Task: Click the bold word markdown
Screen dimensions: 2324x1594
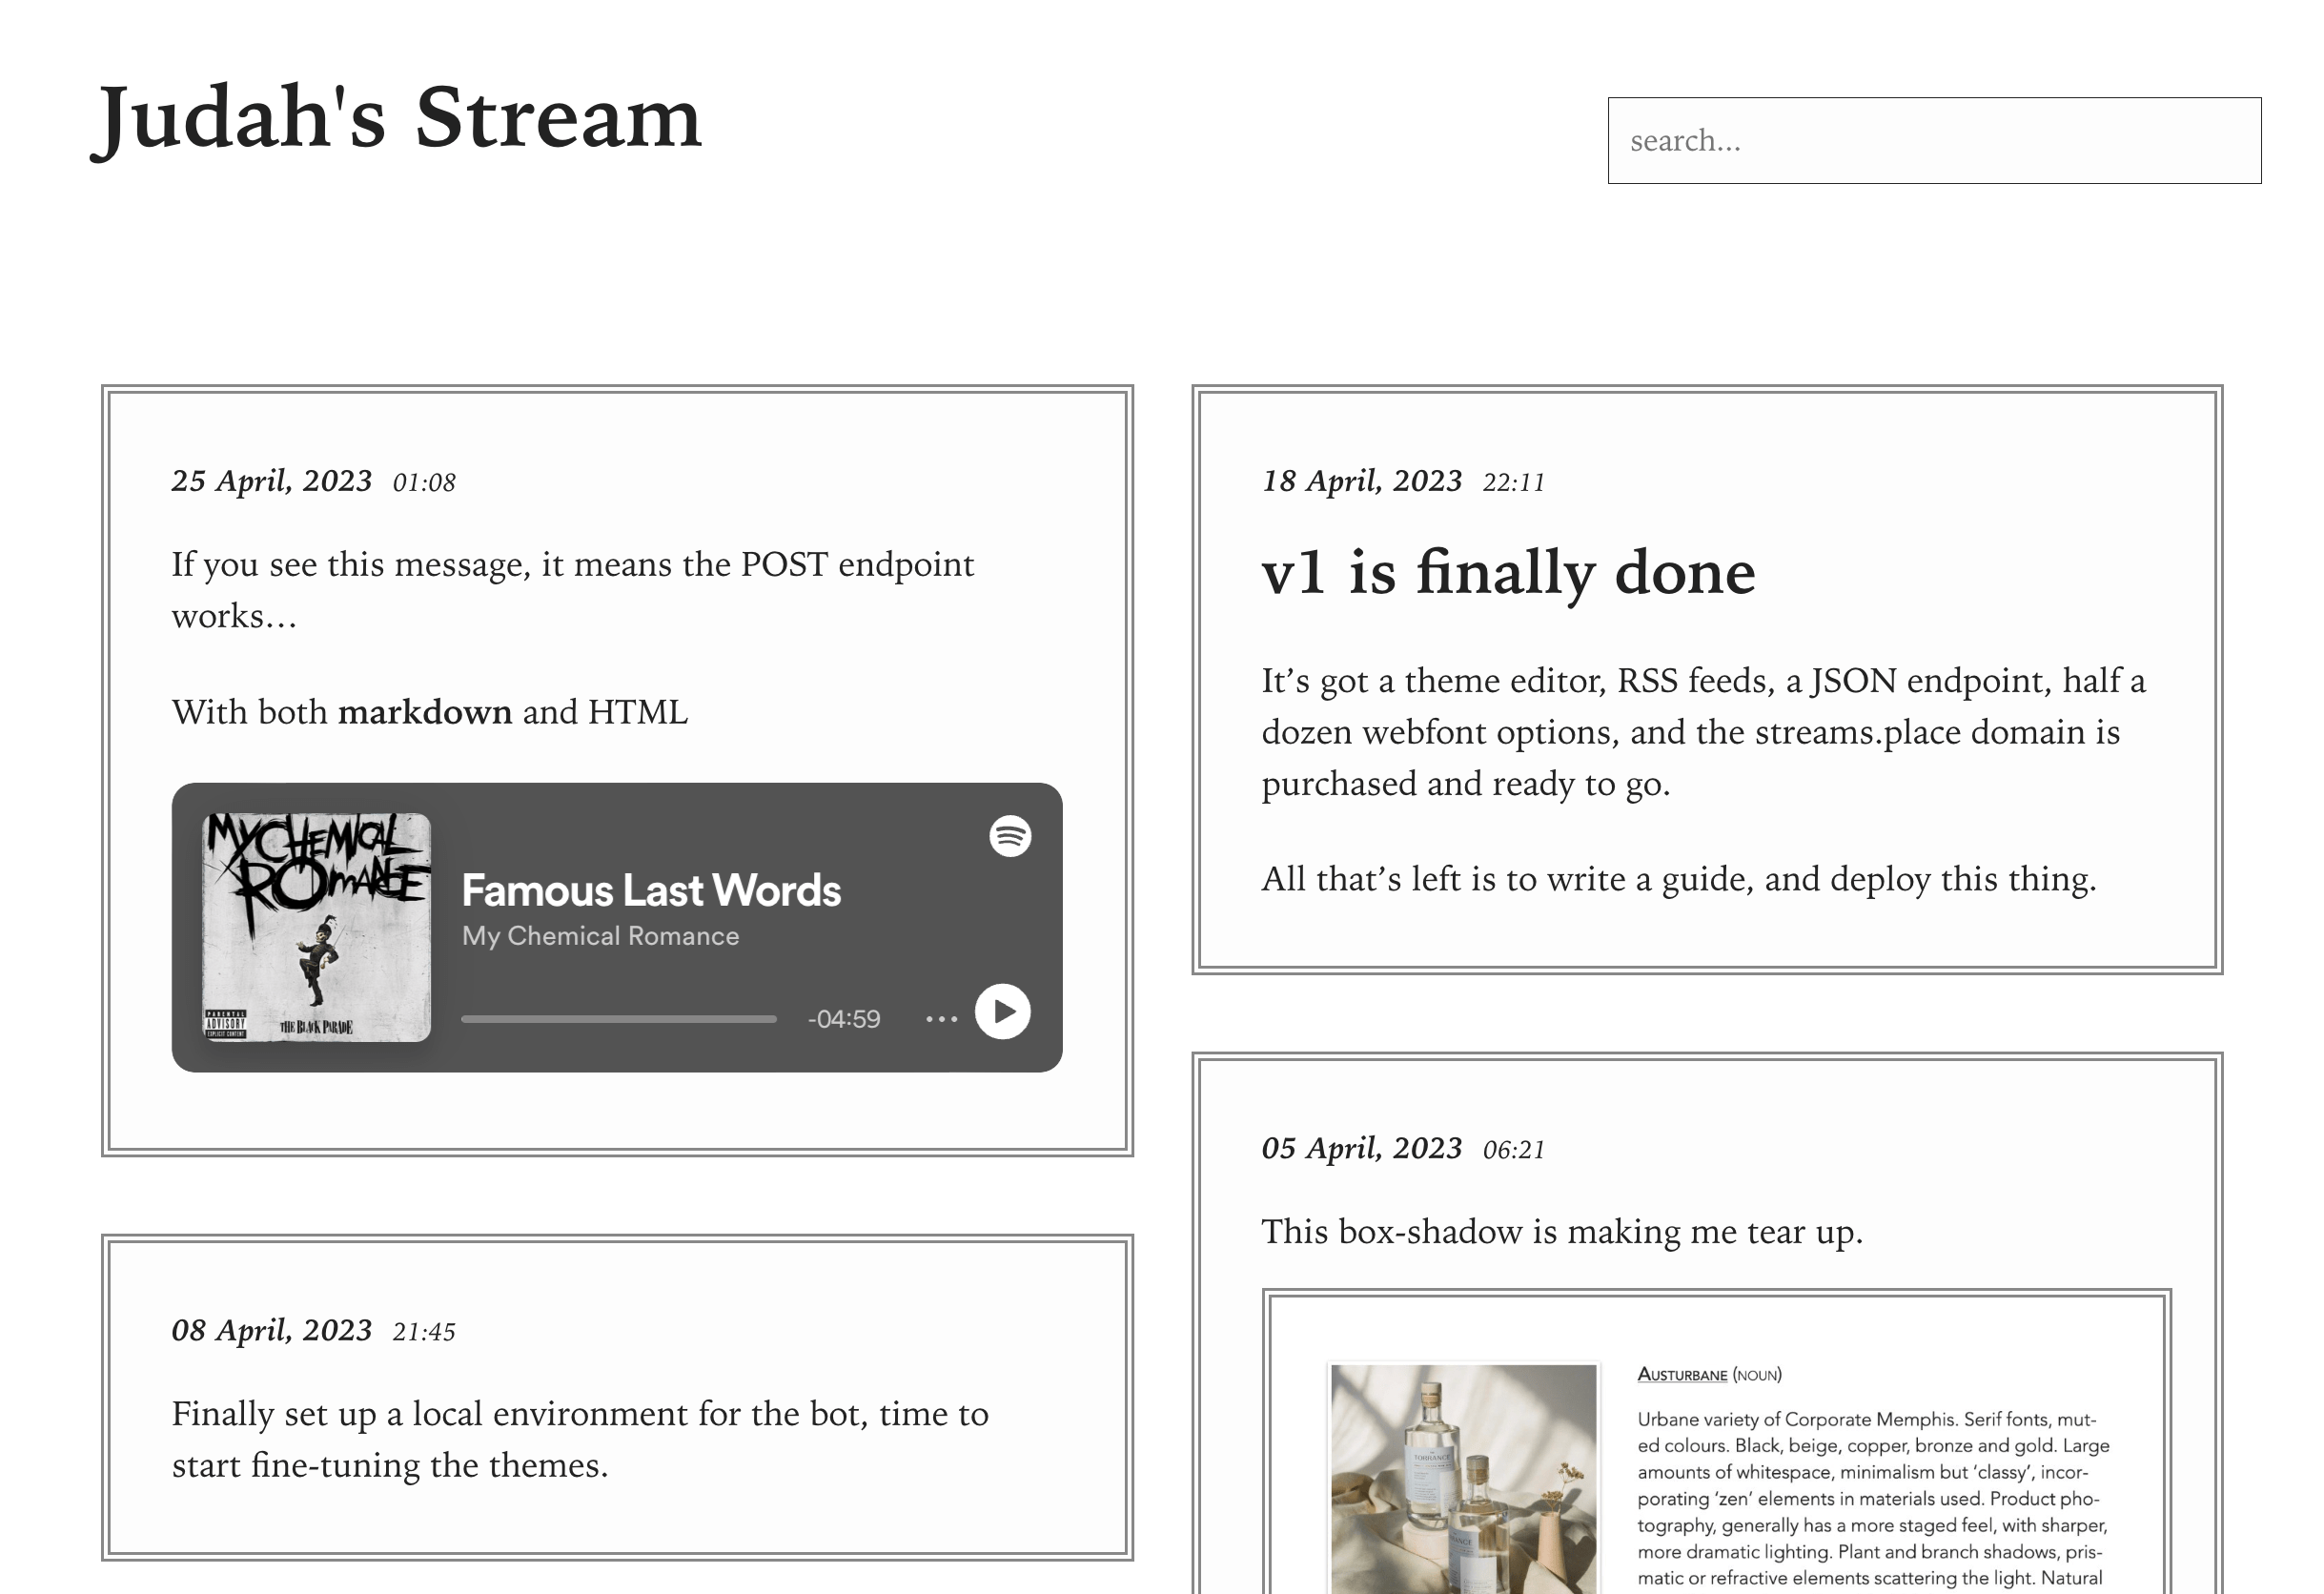Action: coord(425,712)
